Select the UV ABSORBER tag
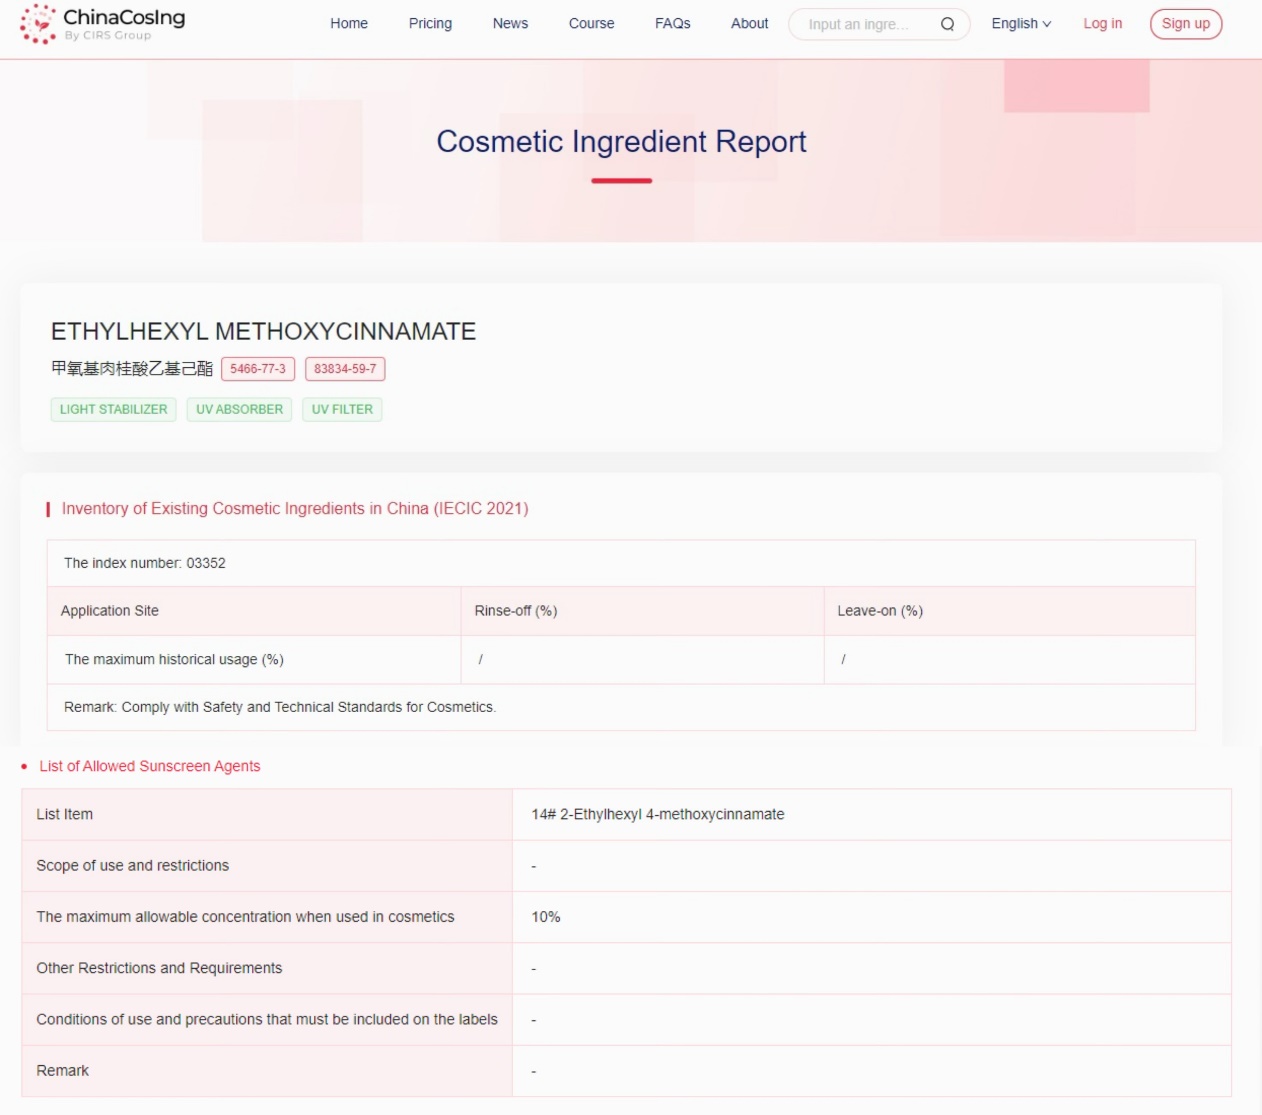The width and height of the screenshot is (1262, 1115). tap(239, 410)
